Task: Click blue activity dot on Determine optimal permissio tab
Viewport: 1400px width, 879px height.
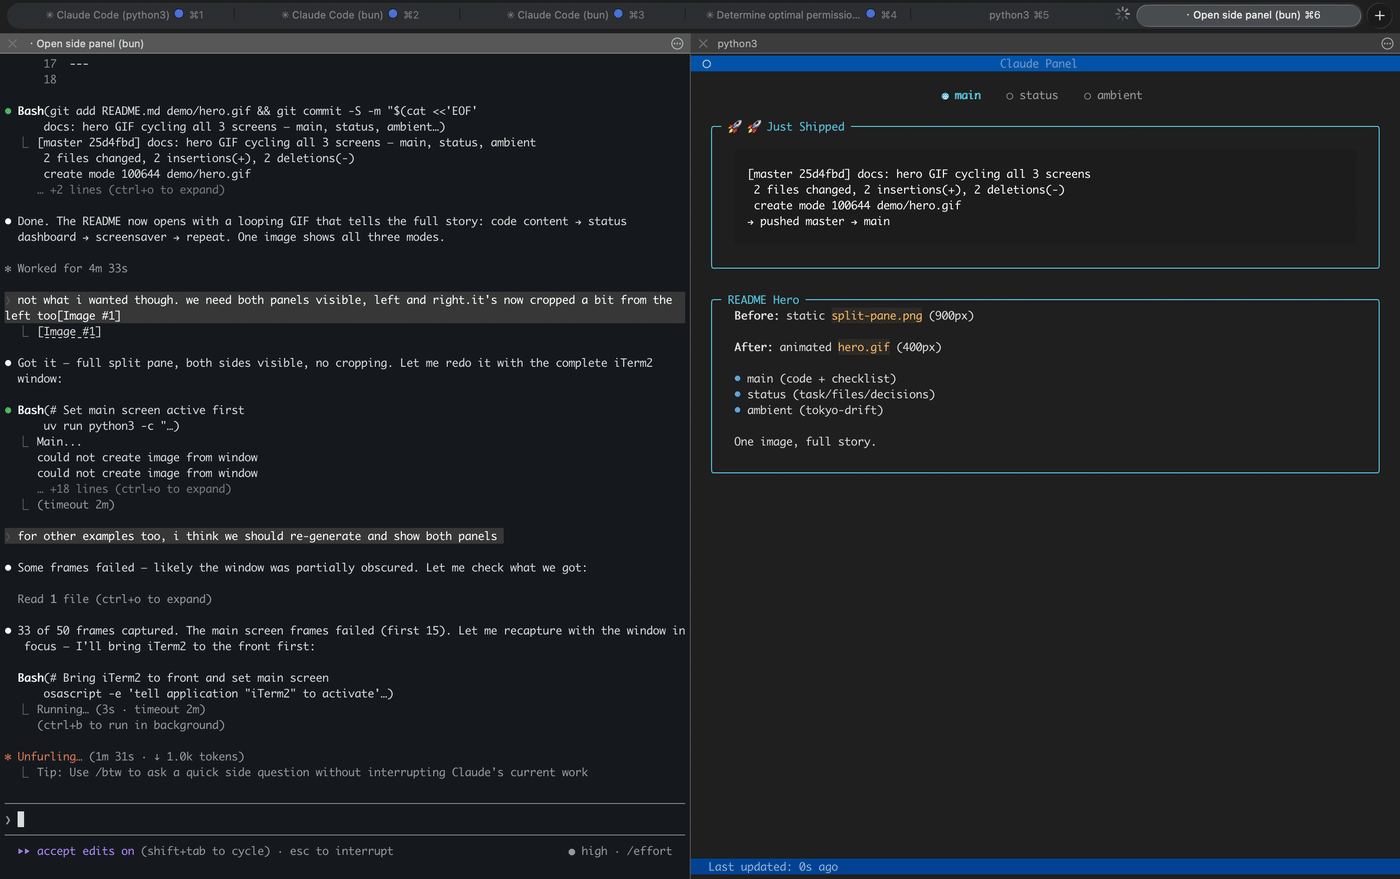Action: [x=870, y=15]
